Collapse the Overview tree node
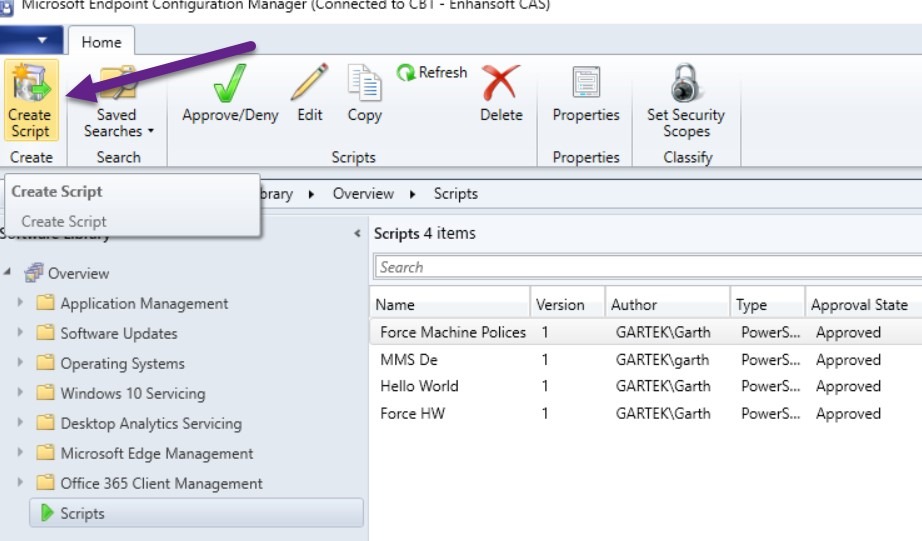Viewport: 922px width, 541px height. pos(8,272)
